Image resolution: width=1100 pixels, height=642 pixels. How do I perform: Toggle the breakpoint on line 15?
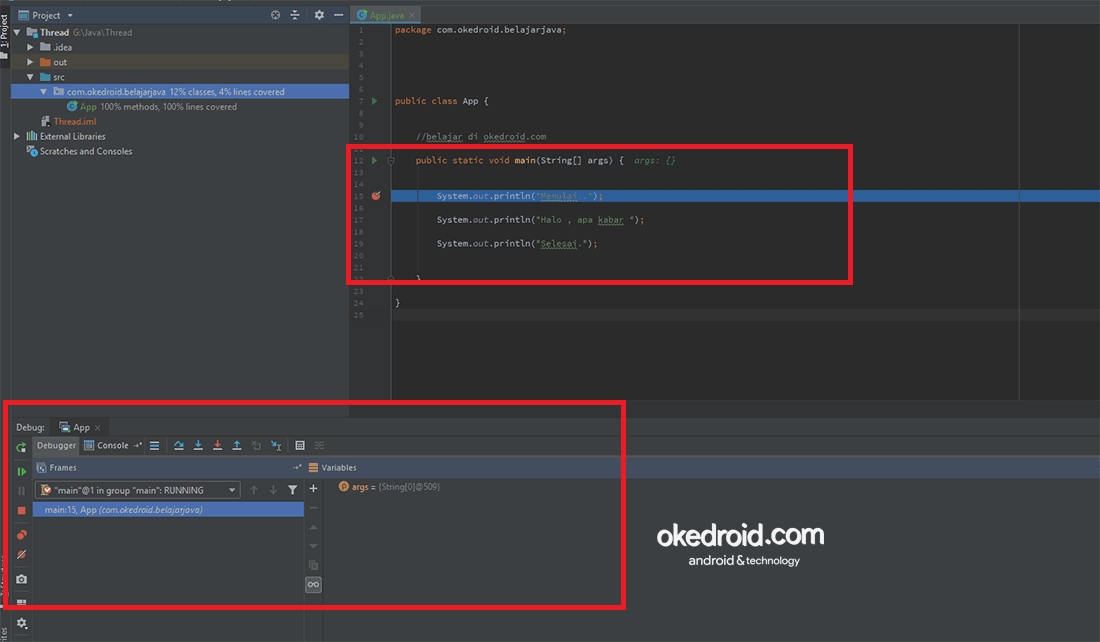click(x=375, y=195)
